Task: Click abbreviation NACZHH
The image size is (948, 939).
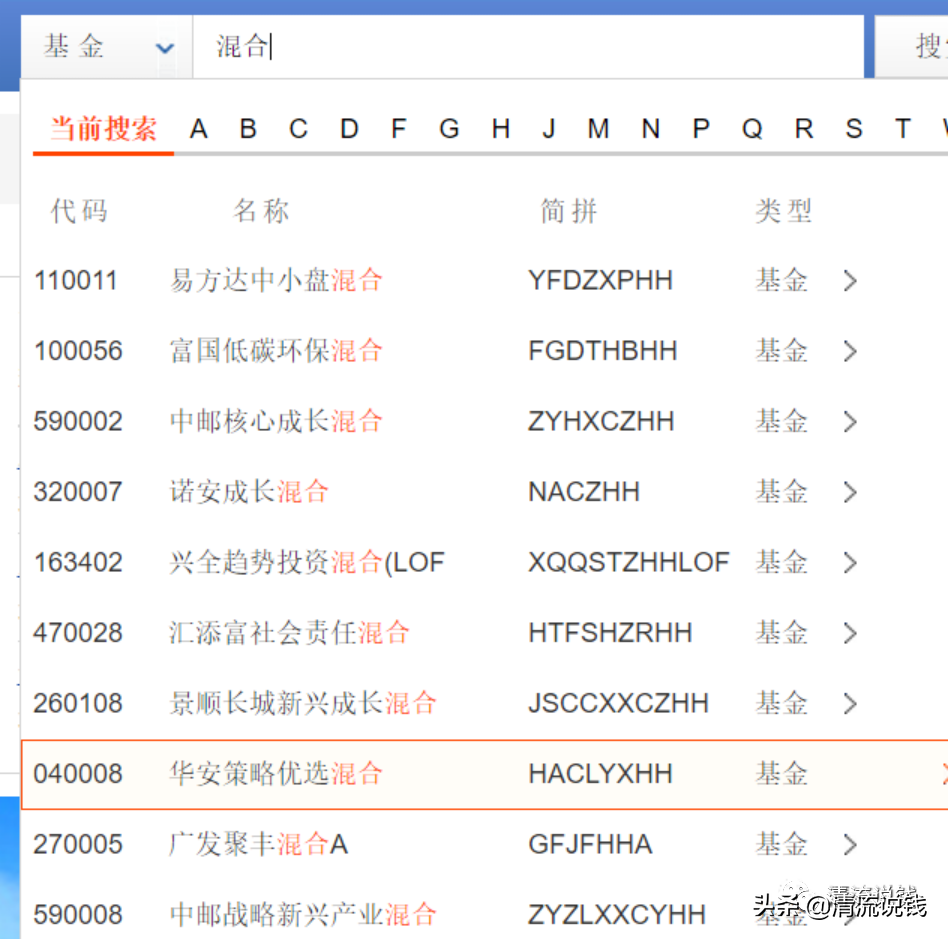Action: (x=584, y=492)
